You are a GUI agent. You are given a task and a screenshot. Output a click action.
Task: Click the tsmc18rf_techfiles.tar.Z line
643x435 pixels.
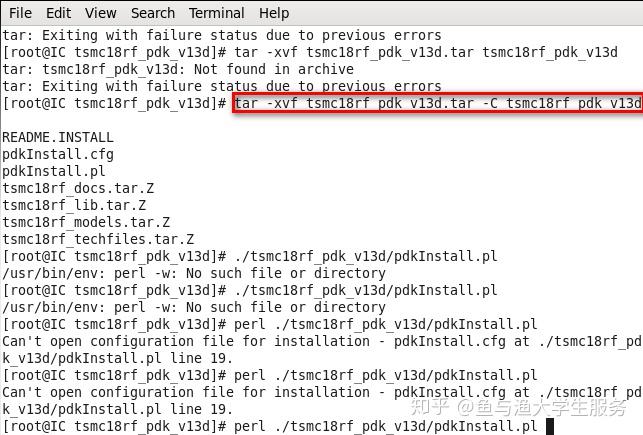(x=98, y=239)
